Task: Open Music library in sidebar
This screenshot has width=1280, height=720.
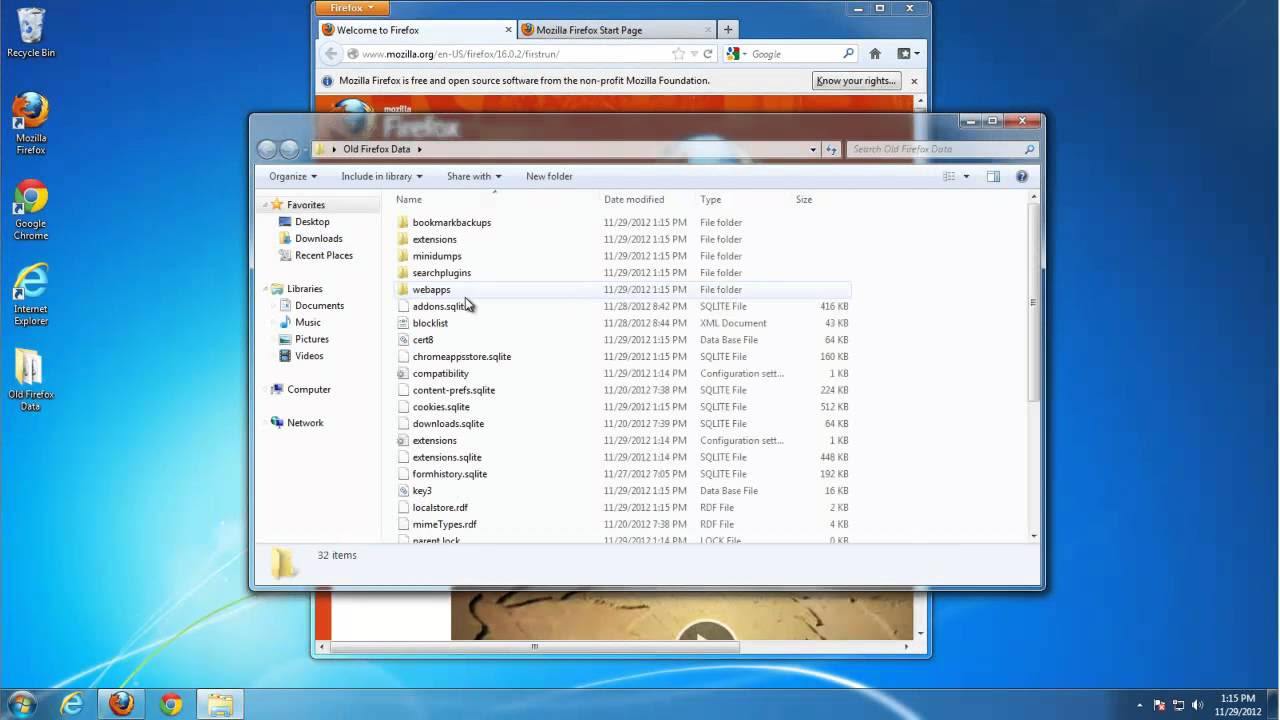Action: [307, 322]
